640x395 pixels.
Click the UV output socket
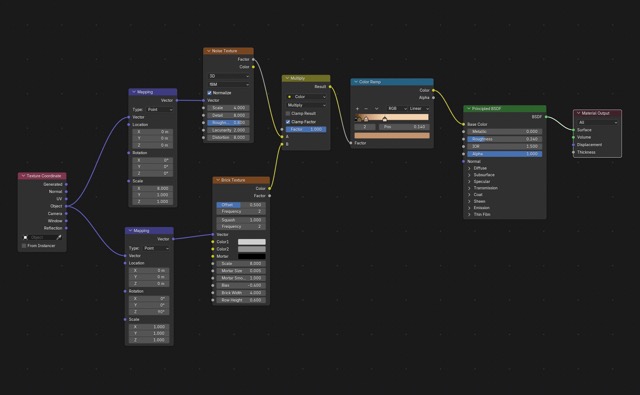pos(66,199)
